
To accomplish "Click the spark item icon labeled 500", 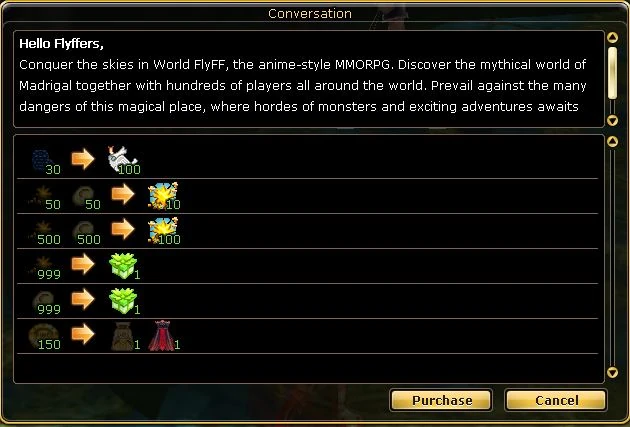I will point(44,232).
